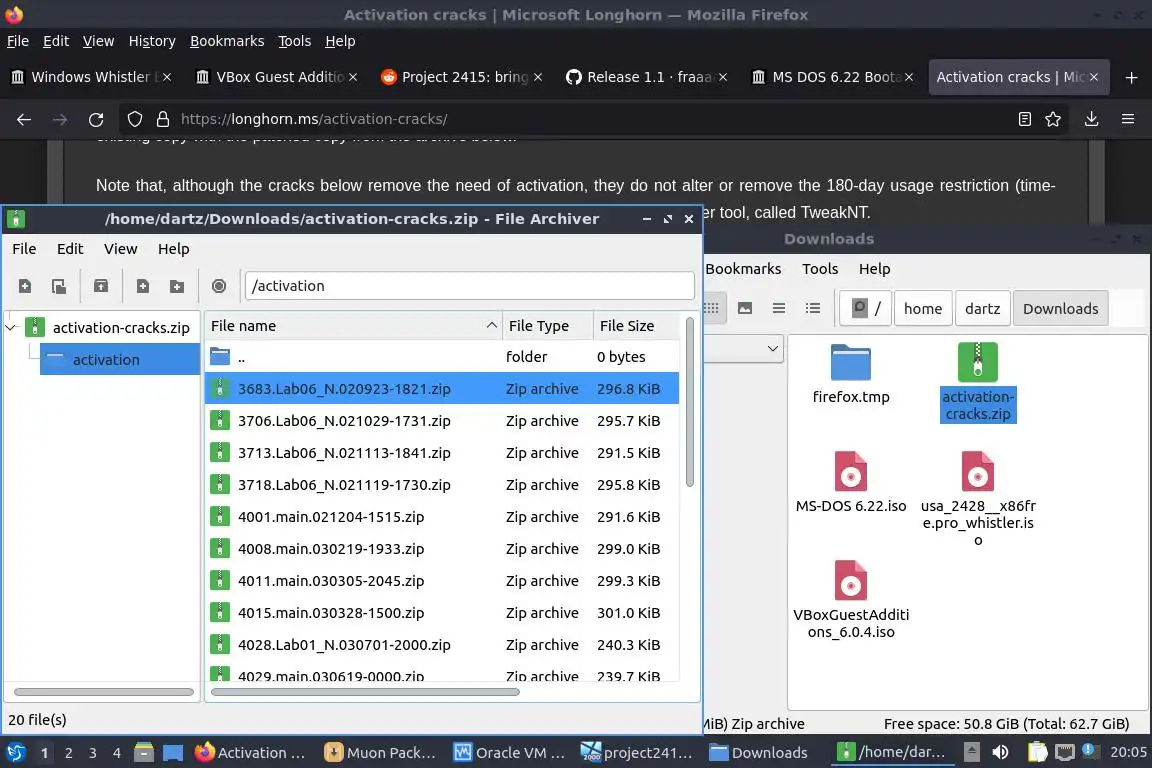
Task: Click Add files icon in File Archiver toolbar
Action: point(143,286)
